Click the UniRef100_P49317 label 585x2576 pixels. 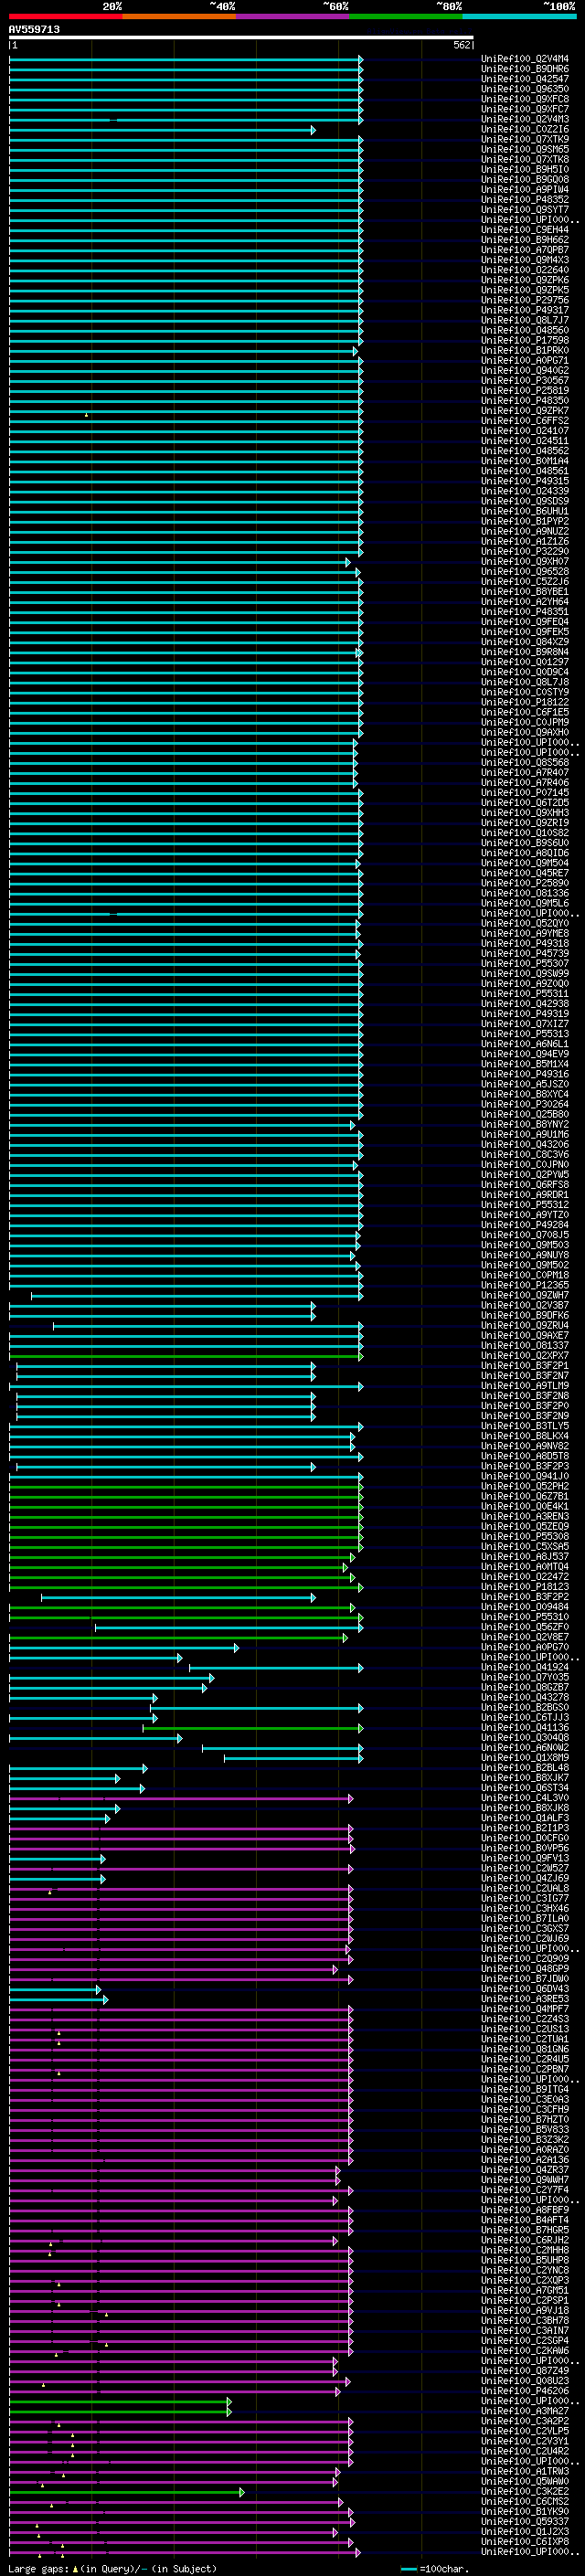[x=525, y=310]
